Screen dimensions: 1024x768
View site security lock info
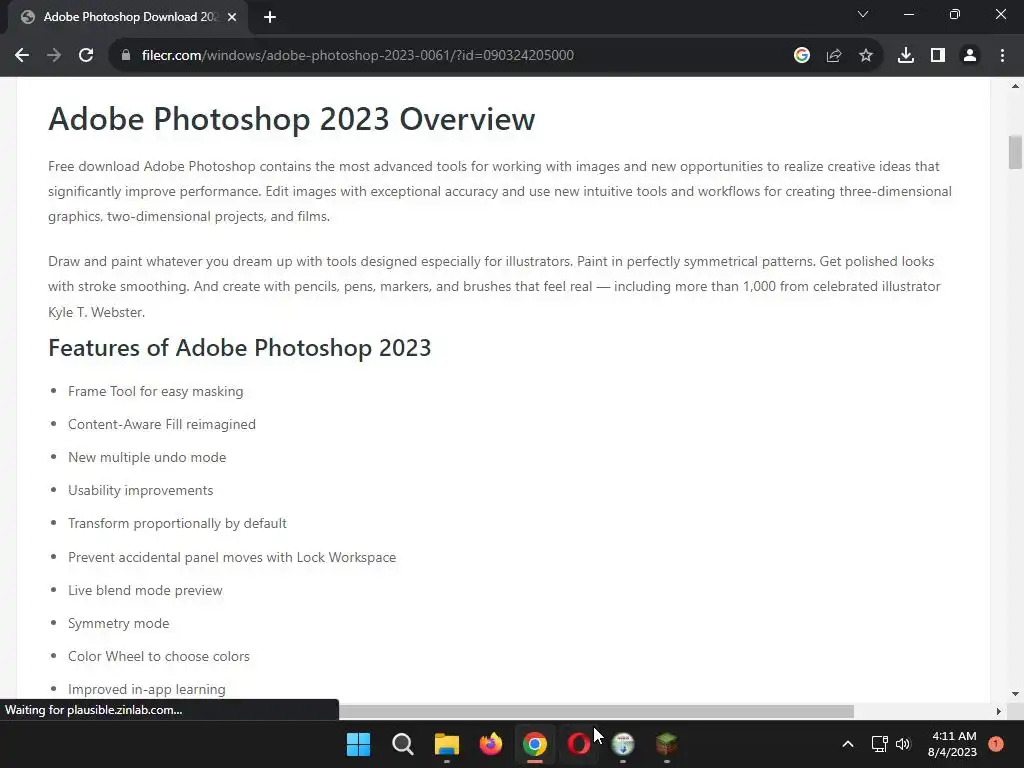(126, 56)
